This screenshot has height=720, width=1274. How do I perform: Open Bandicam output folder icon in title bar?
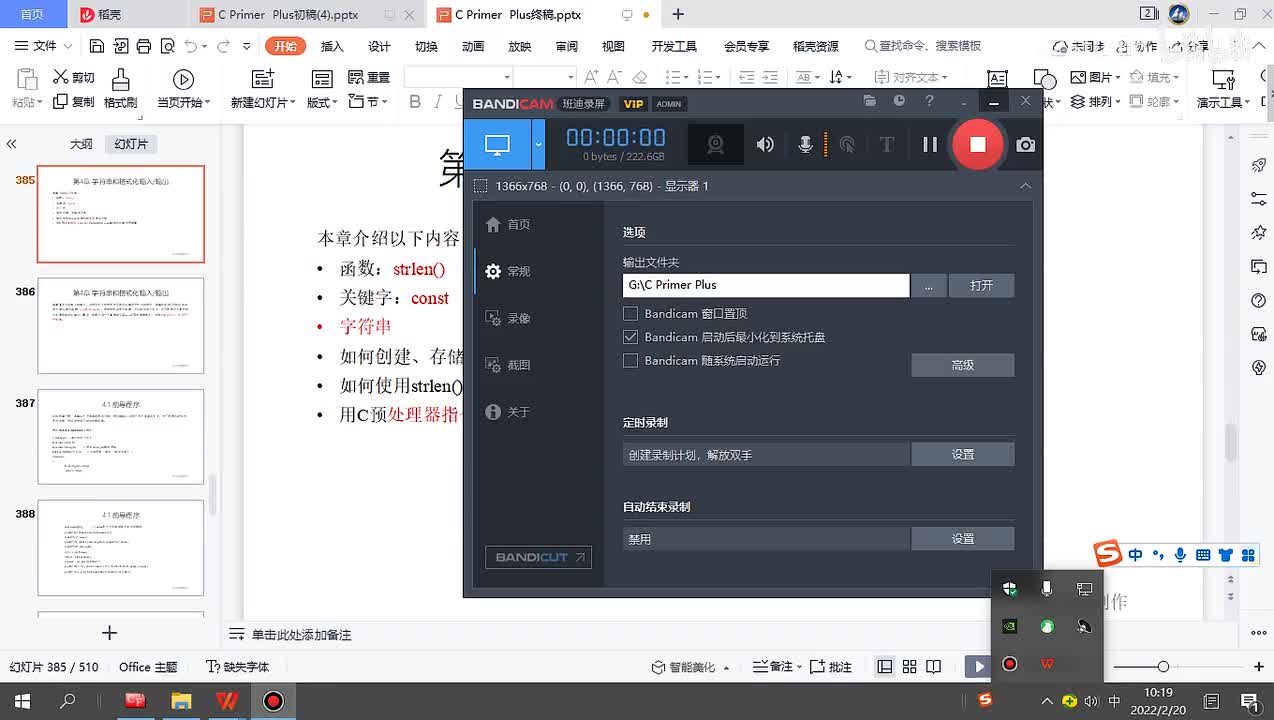[x=870, y=101]
